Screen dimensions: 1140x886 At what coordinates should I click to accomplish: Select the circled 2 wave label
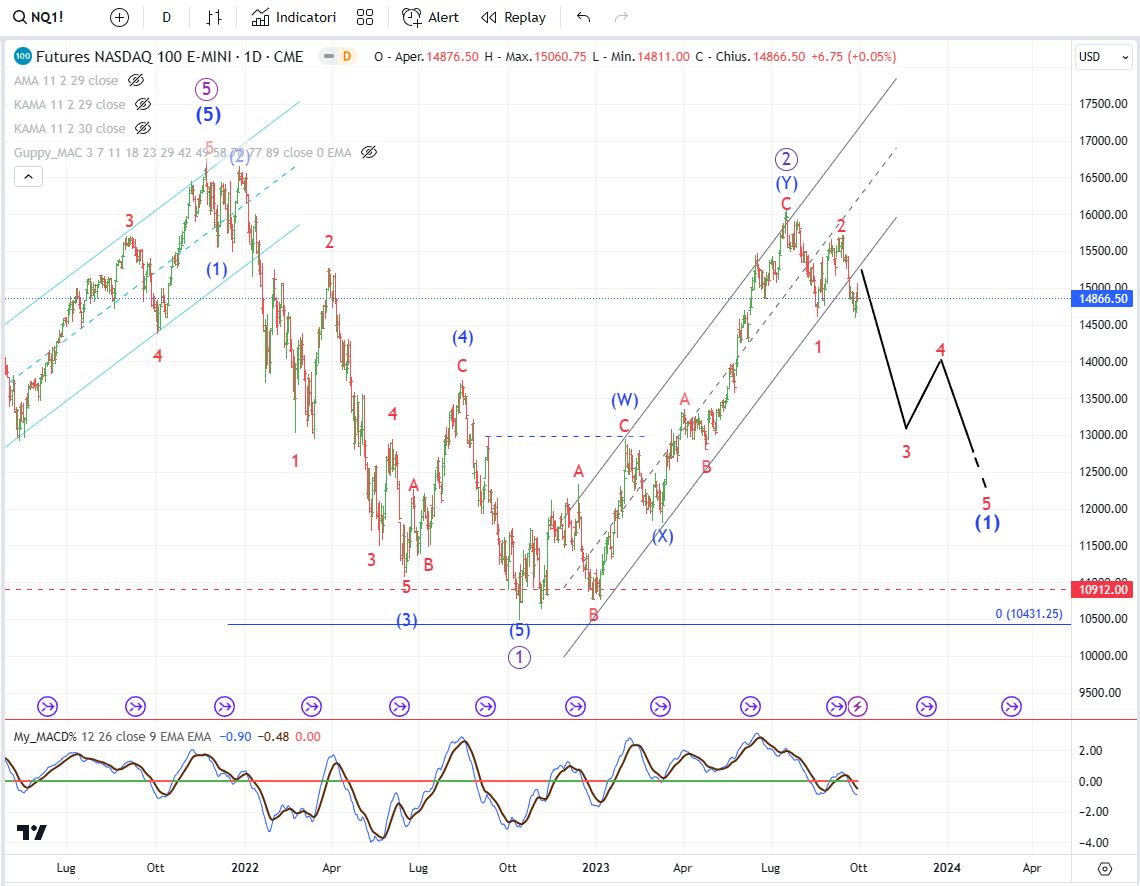pyautogui.click(x=786, y=159)
